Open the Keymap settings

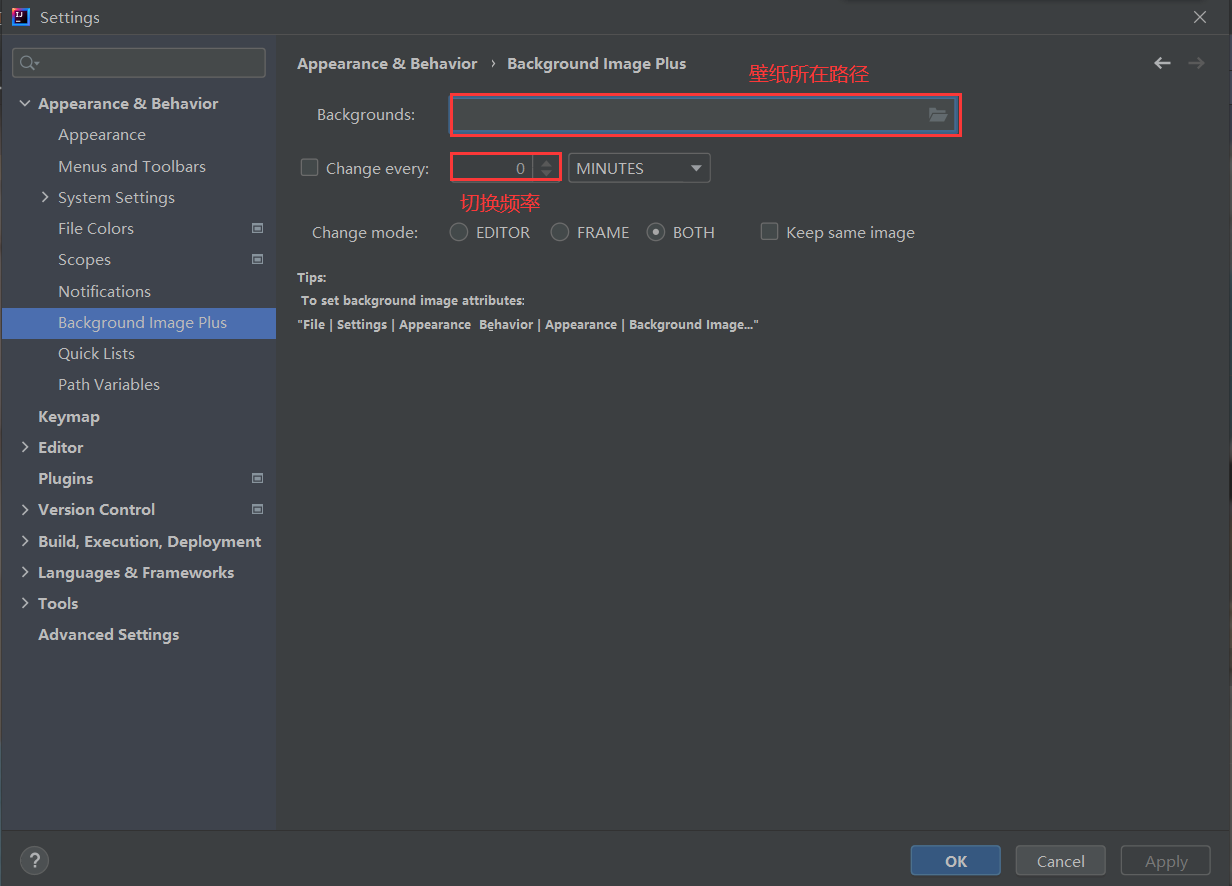[69, 417]
